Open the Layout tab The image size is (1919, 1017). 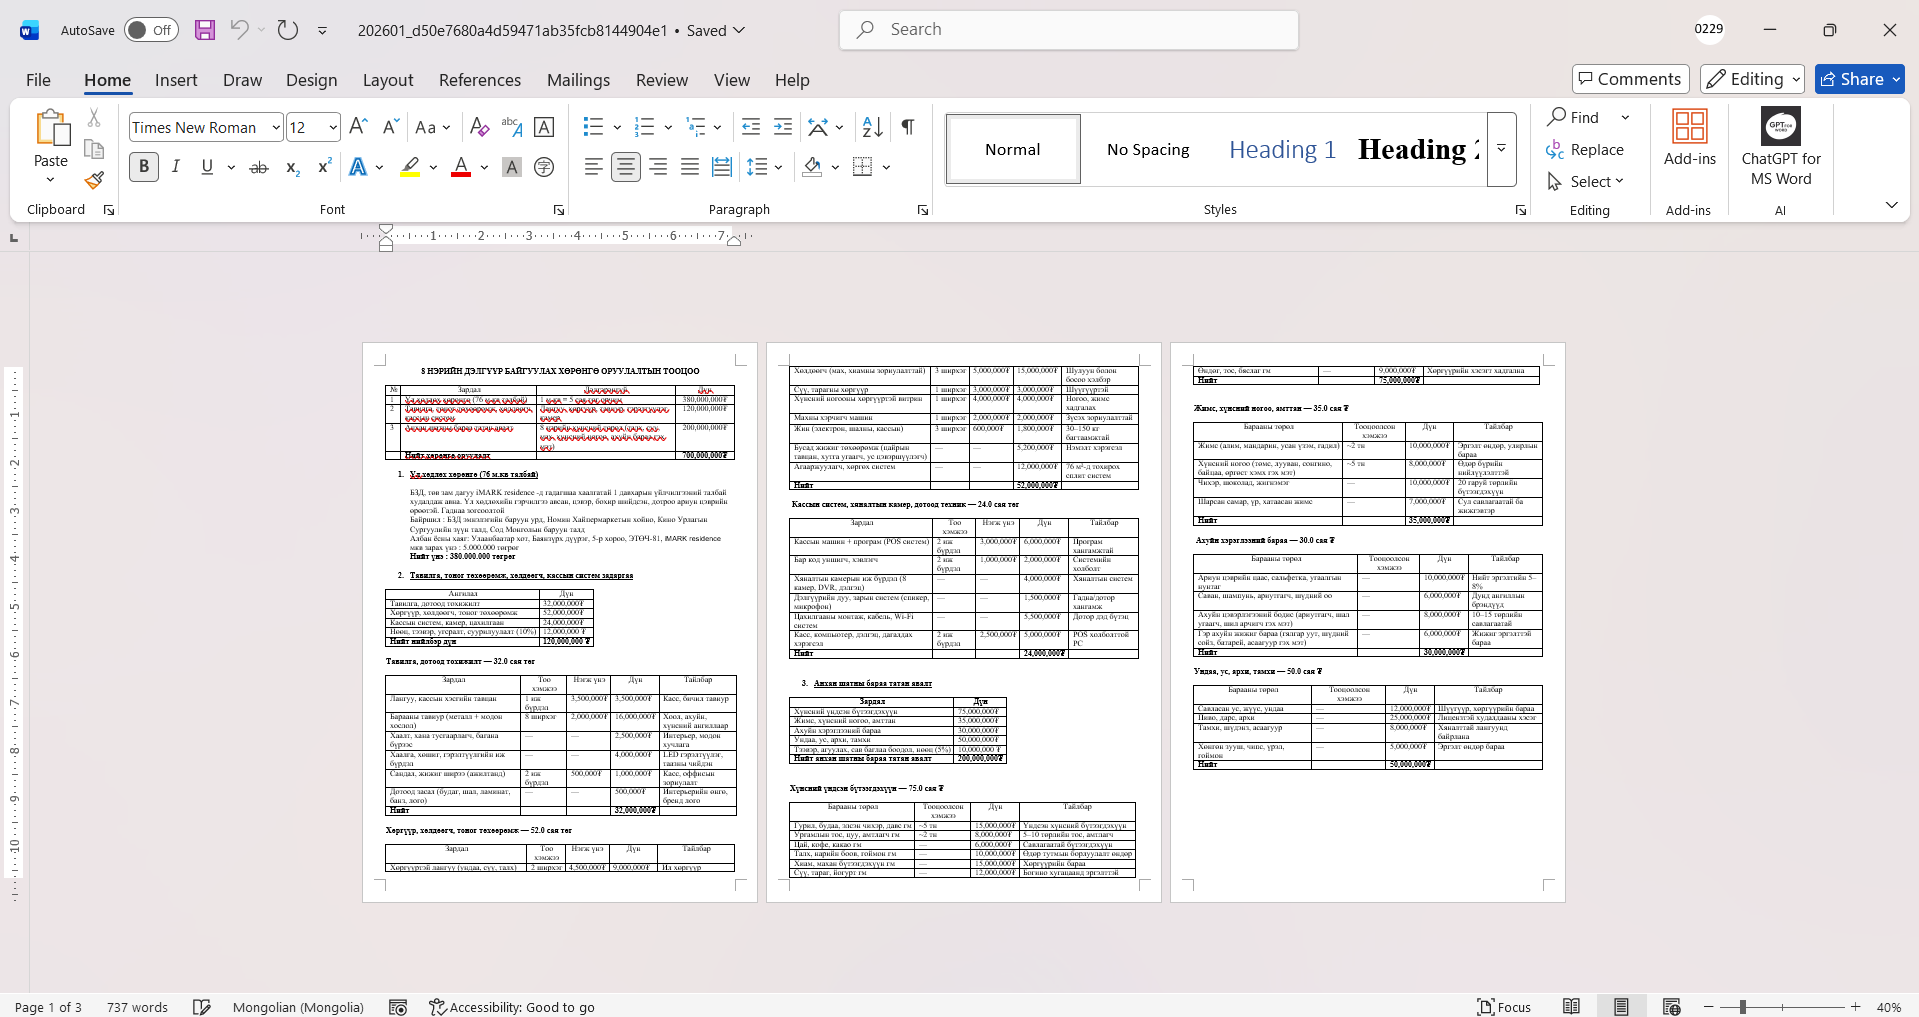pos(387,80)
